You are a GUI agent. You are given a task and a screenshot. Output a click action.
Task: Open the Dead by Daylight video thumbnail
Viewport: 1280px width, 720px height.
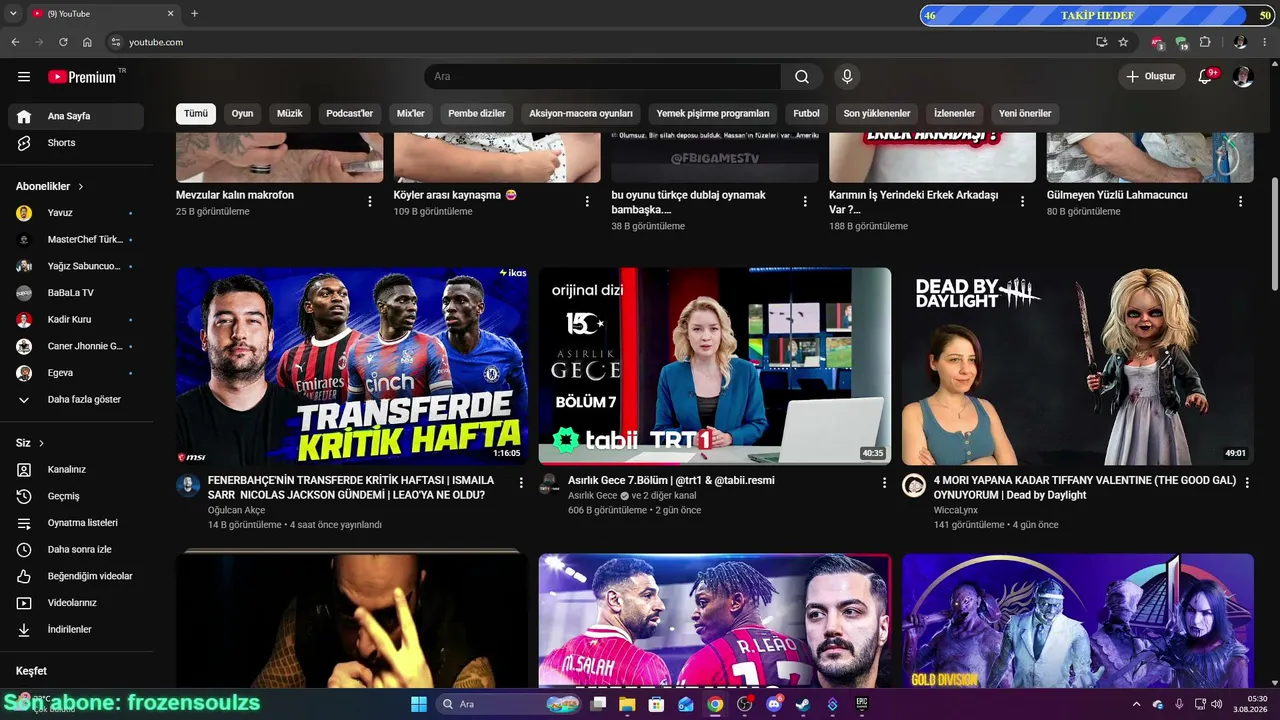(1078, 366)
